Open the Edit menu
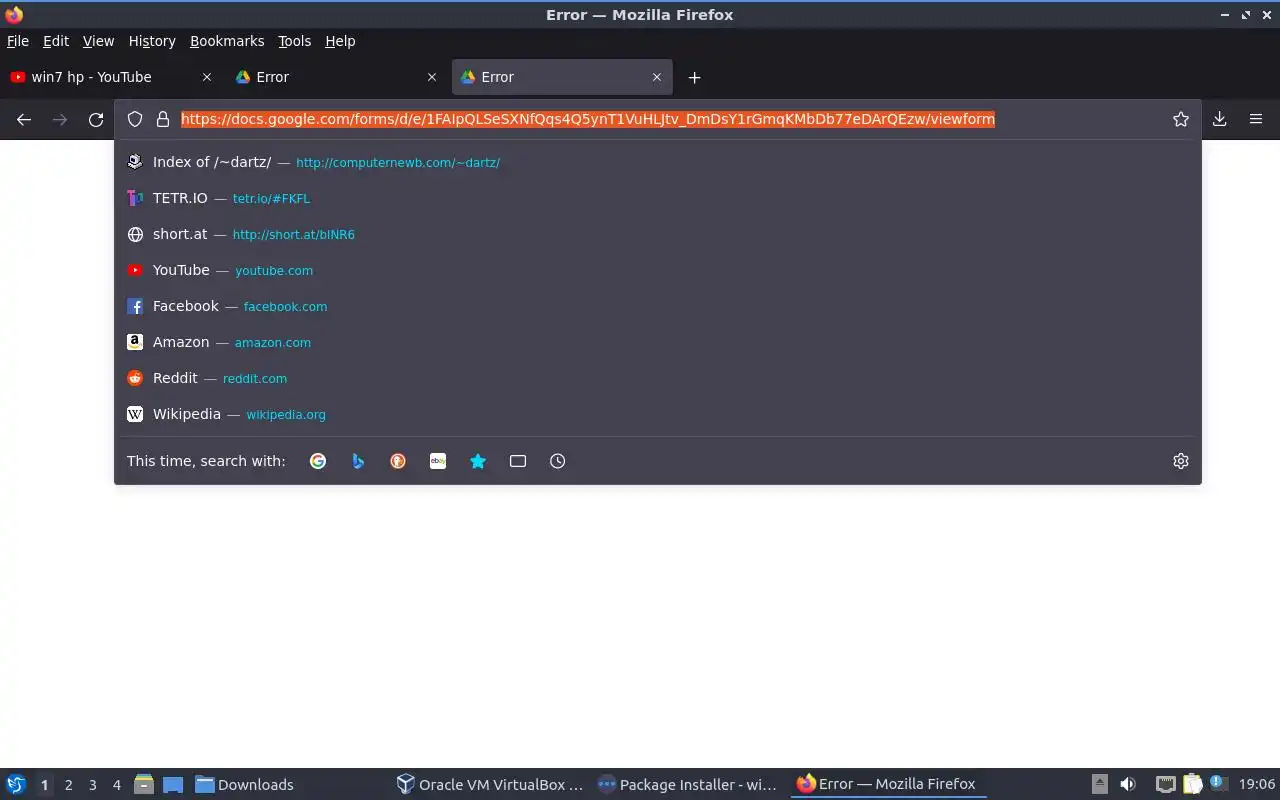Screen dimensions: 1280x800 click(56, 41)
